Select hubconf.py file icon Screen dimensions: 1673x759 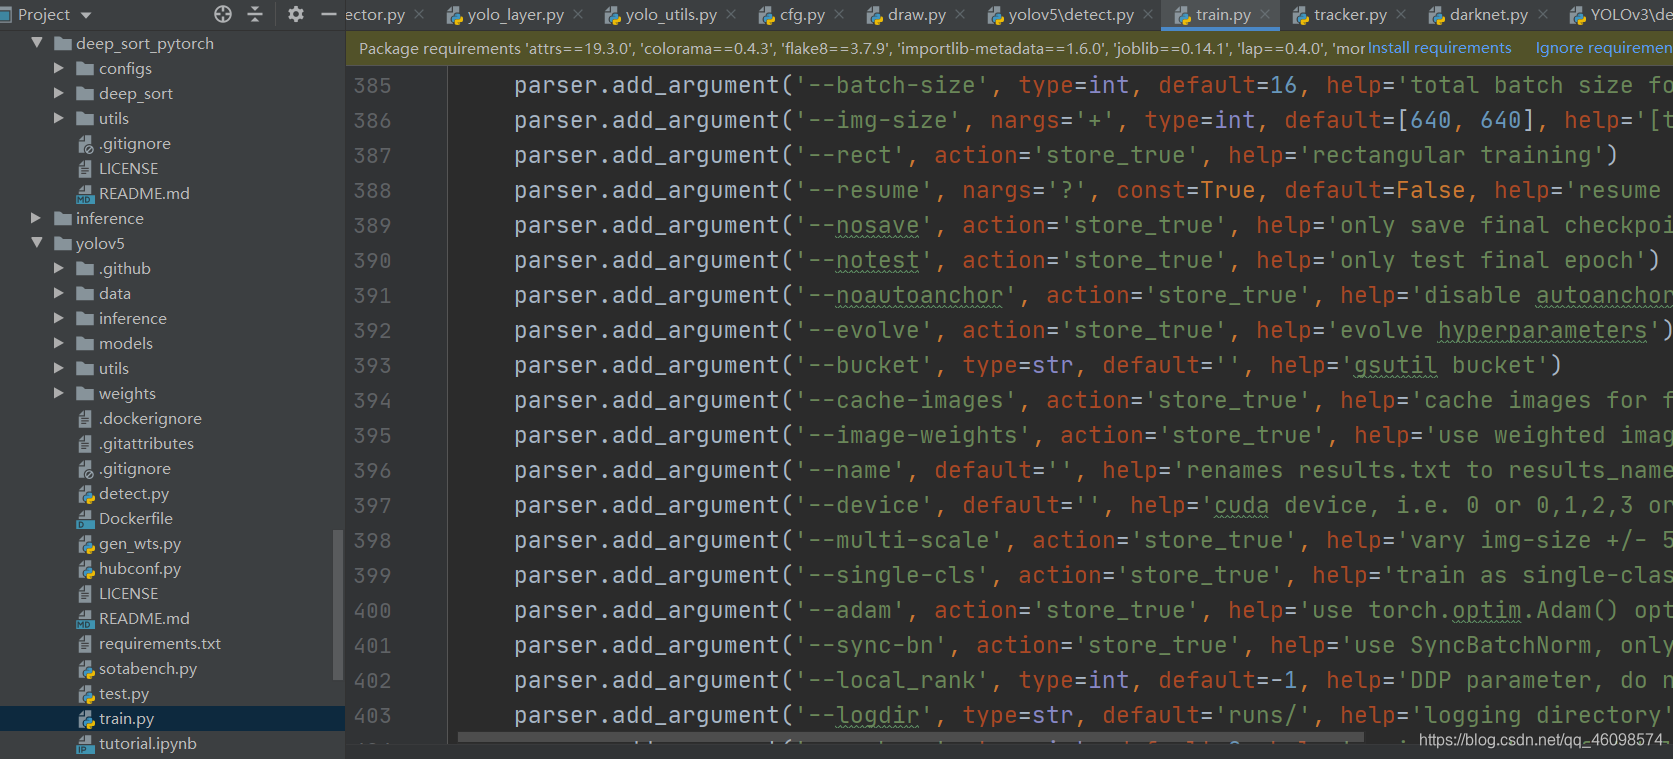click(x=86, y=569)
